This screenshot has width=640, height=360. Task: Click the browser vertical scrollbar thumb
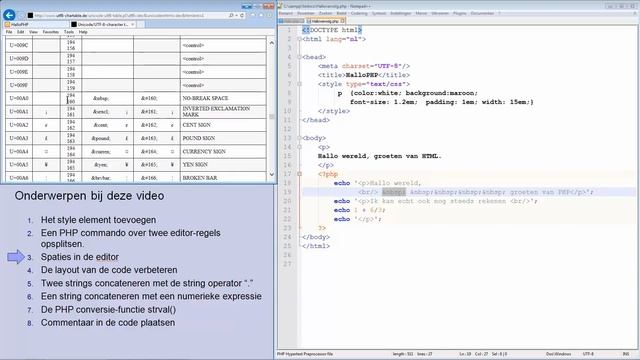coord(272,117)
